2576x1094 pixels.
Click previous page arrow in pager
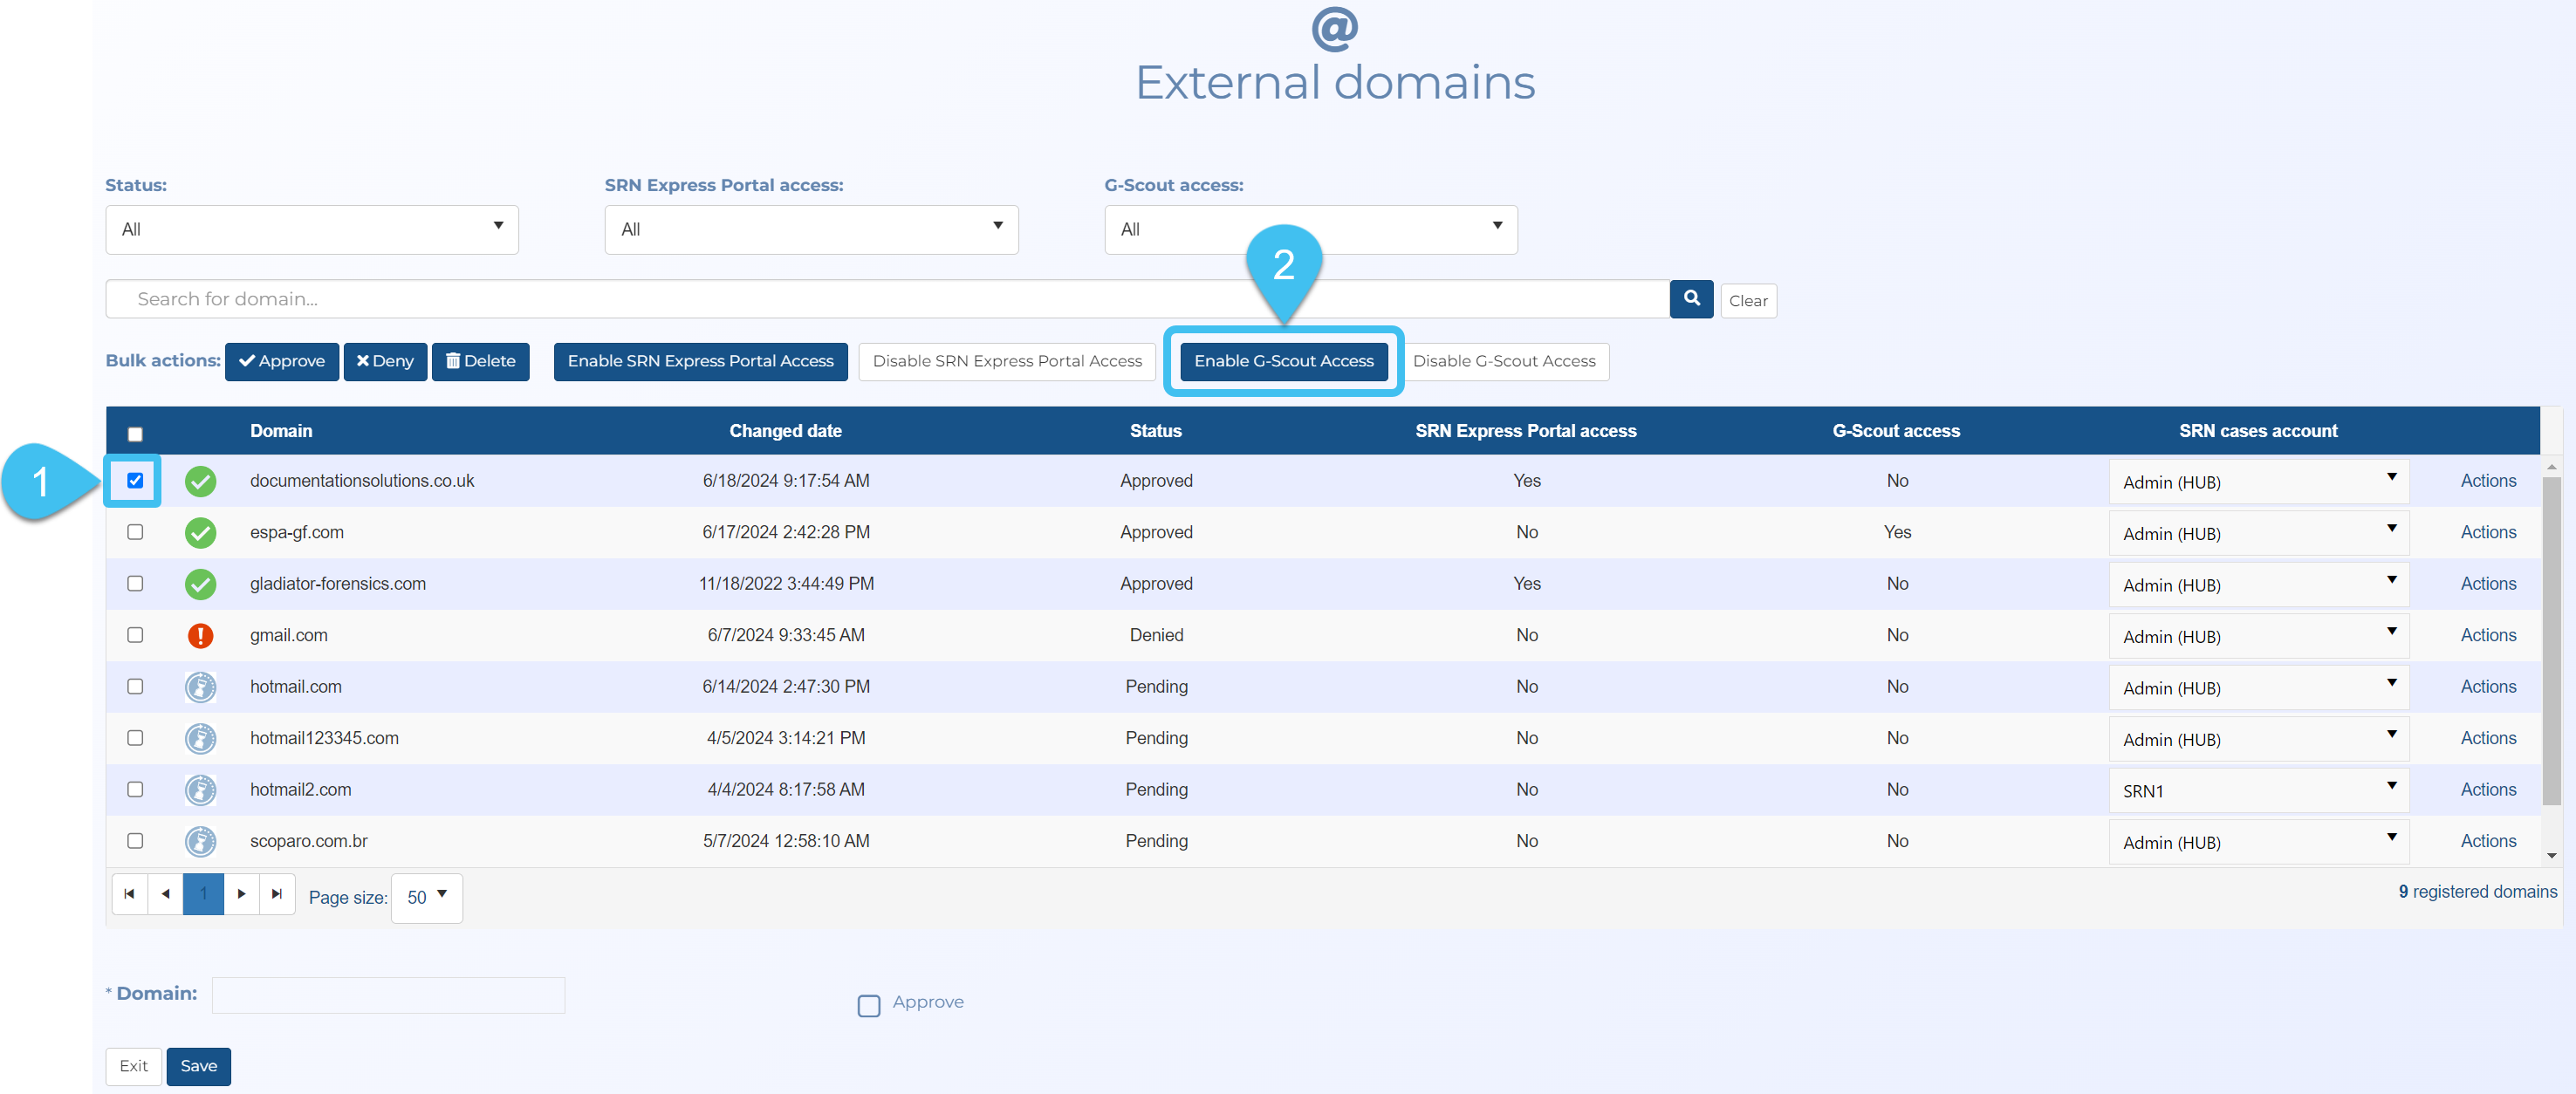point(166,894)
